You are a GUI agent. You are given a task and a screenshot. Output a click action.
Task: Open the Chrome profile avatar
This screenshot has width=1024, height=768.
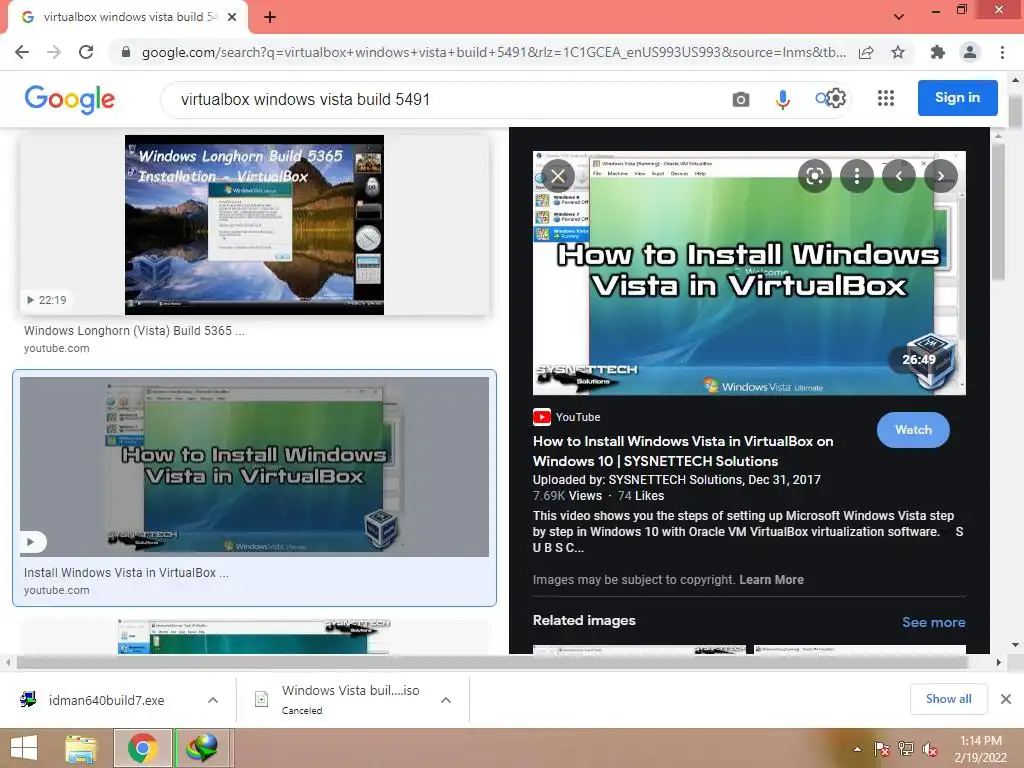(970, 52)
